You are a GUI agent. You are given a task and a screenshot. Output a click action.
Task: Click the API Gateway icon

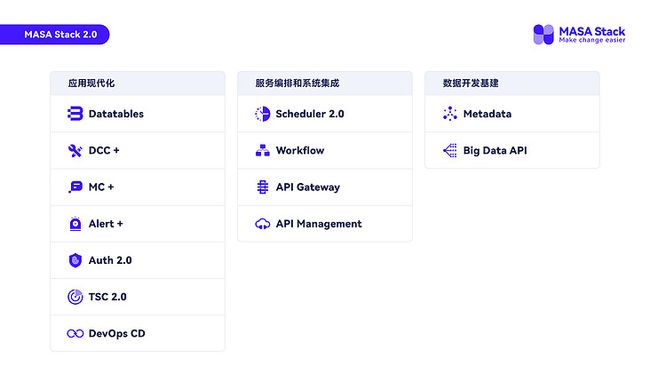click(262, 187)
